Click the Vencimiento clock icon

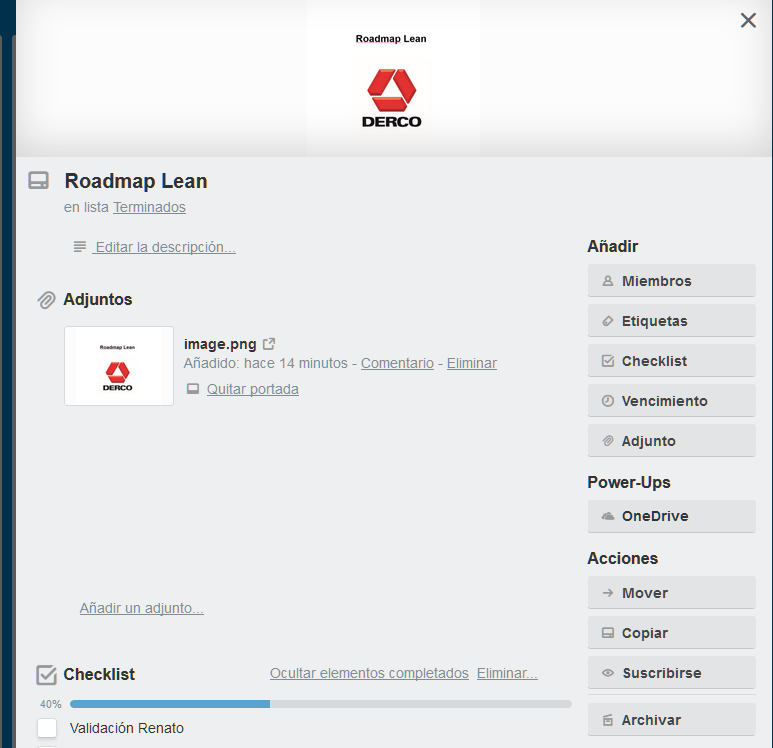(x=608, y=401)
